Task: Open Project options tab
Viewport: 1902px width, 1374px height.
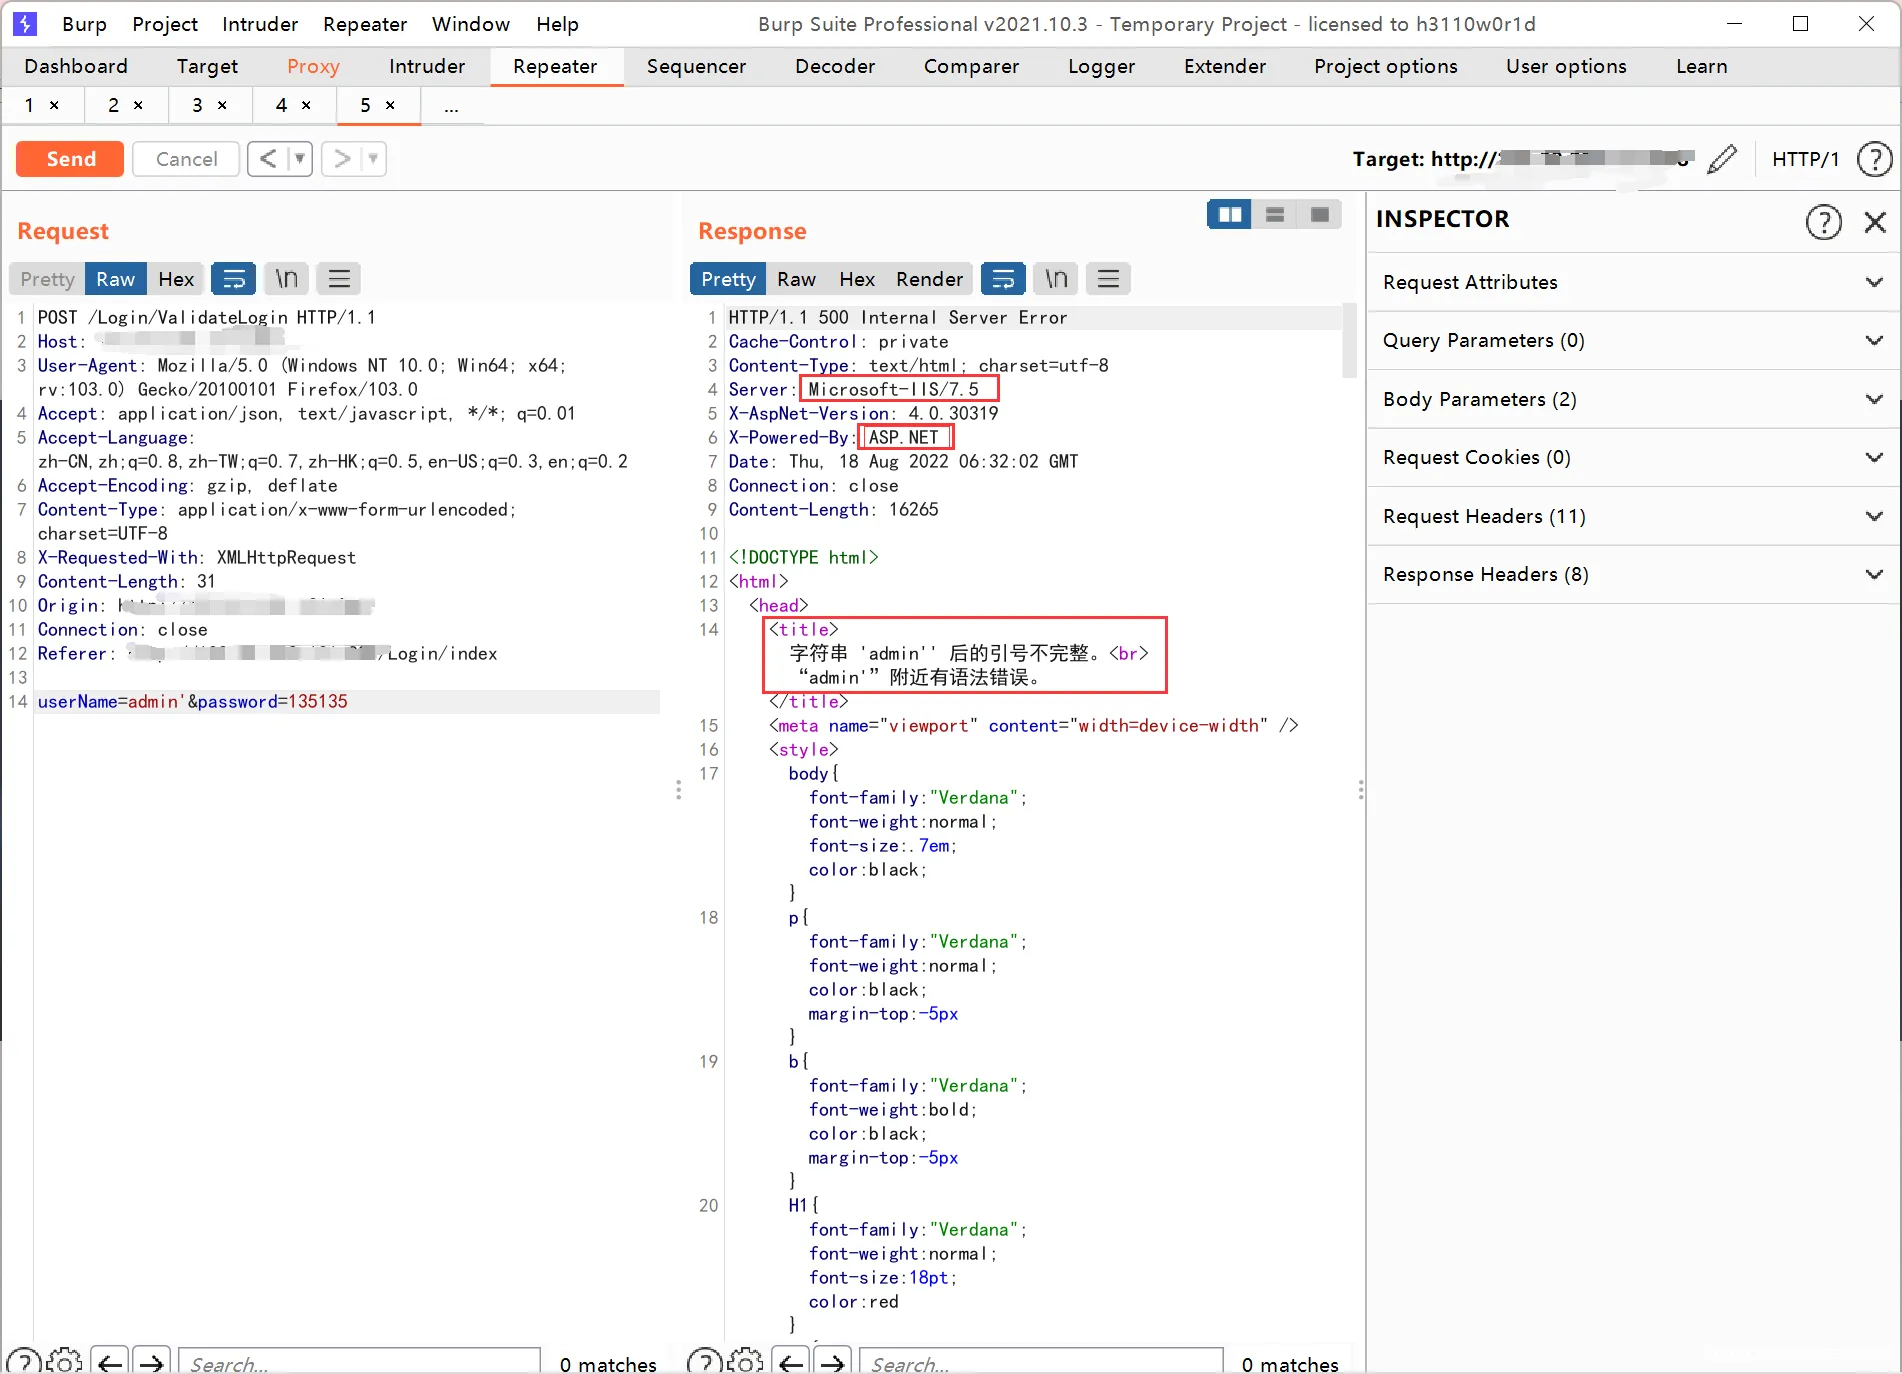Action: click(1385, 66)
